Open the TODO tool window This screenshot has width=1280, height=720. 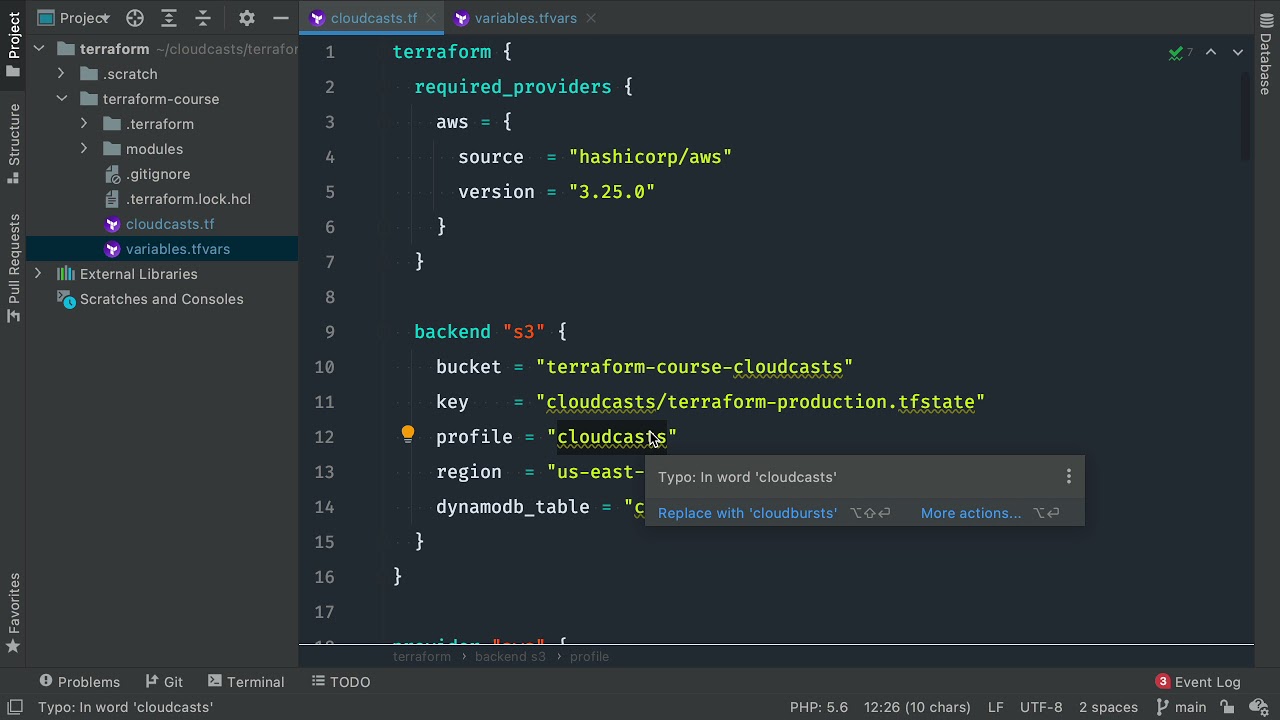click(341, 682)
